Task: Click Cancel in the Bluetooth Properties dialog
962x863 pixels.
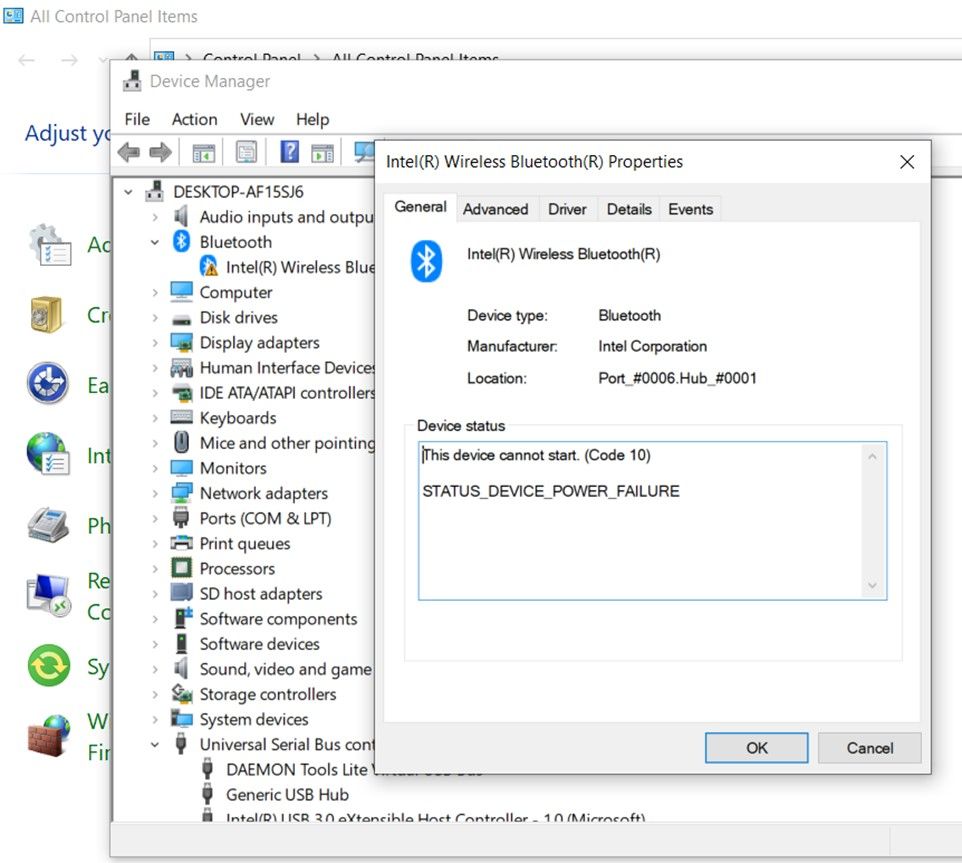Action: click(869, 748)
